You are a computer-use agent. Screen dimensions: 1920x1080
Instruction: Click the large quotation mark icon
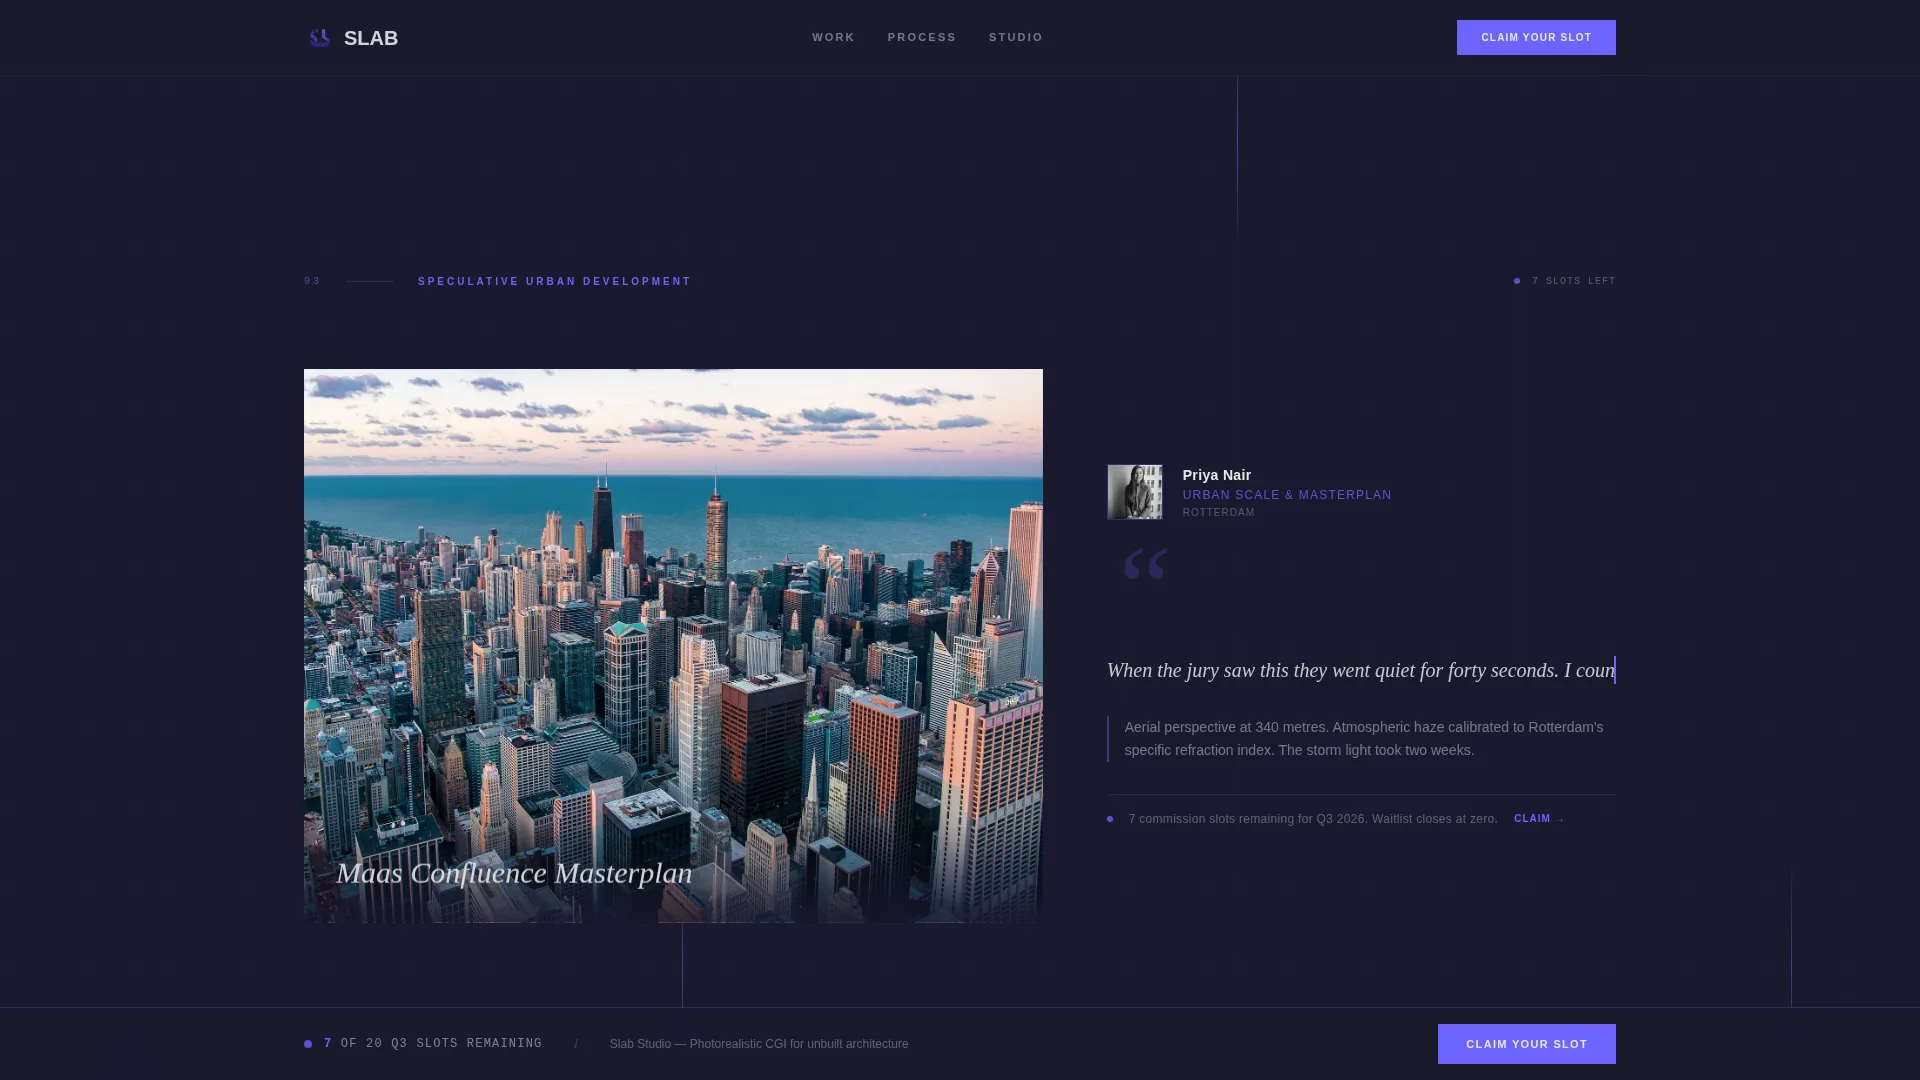[x=1145, y=564]
